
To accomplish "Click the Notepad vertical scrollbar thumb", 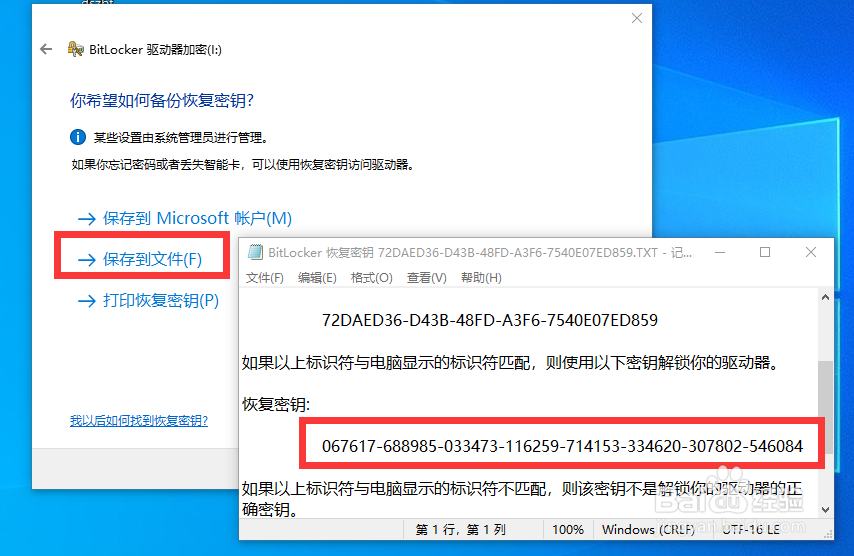I will pyautogui.click(x=825, y=407).
